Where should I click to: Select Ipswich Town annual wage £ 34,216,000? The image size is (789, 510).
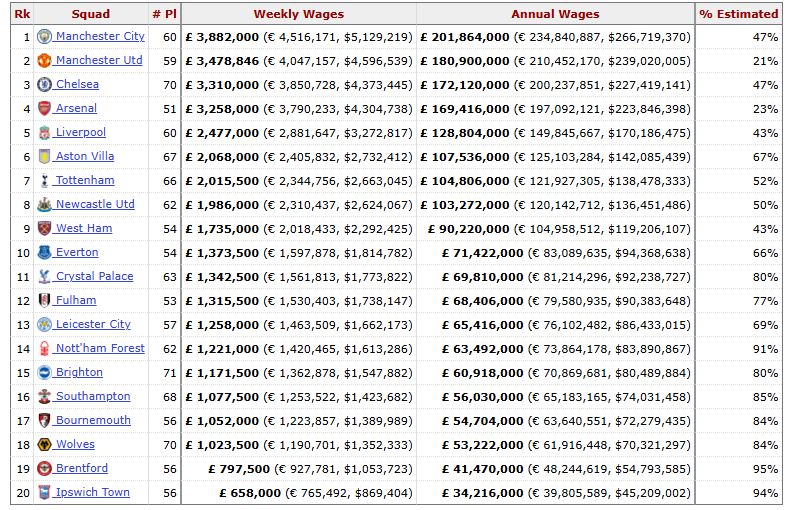[483, 493]
